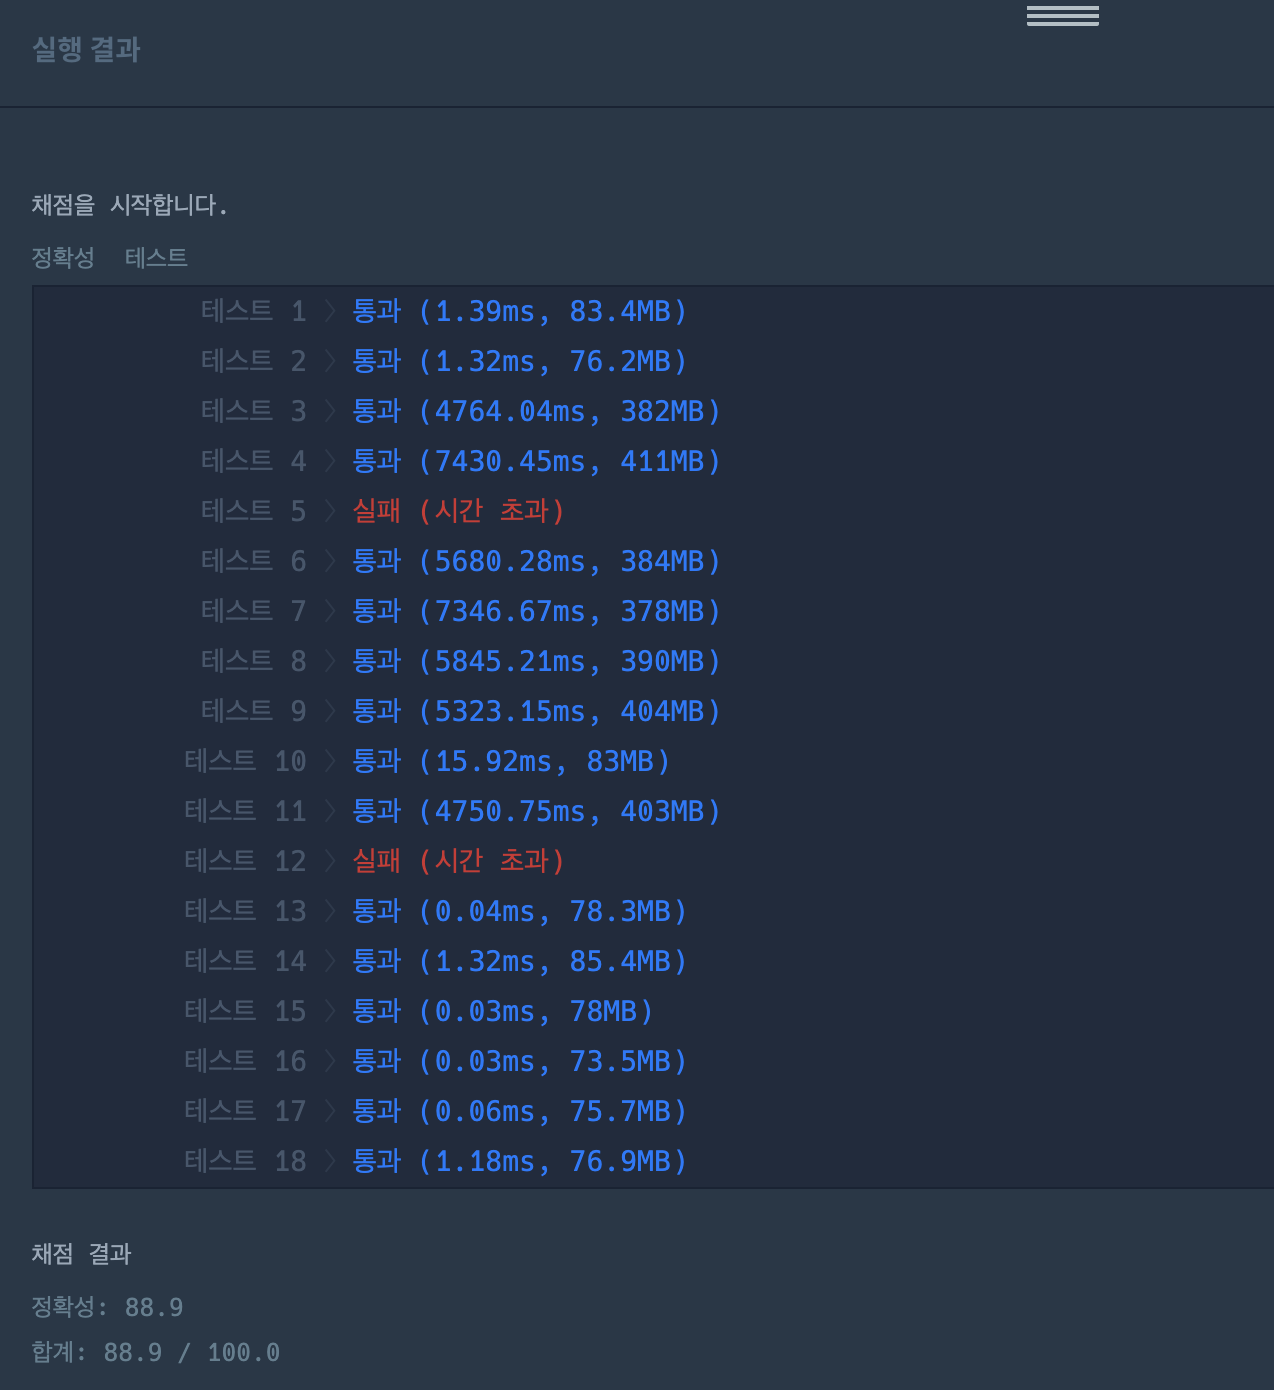Grab the panel resize handle at top
Viewport: 1274px width, 1390px height.
(1062, 15)
